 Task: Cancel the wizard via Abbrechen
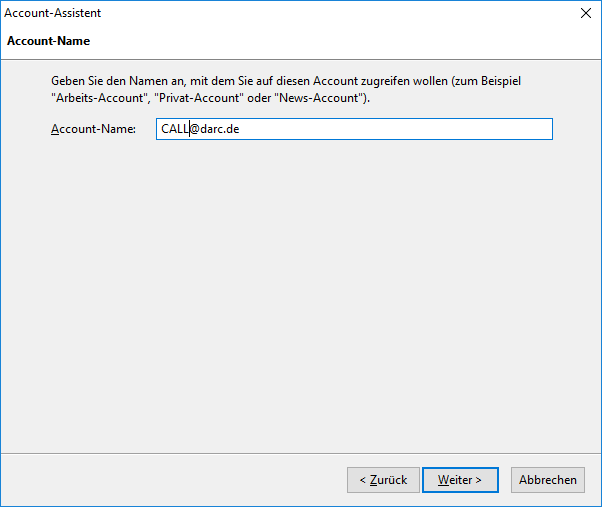(547, 480)
